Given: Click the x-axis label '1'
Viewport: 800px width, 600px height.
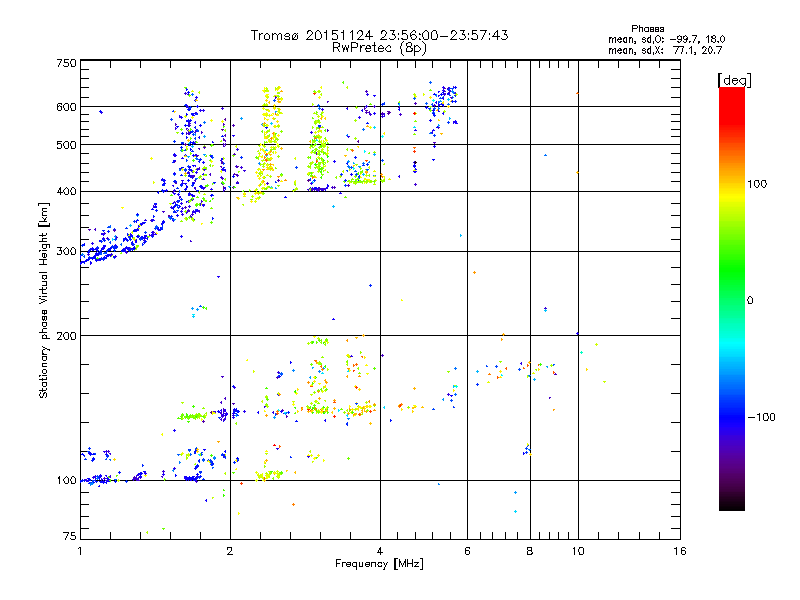Looking at the screenshot, I should 80,551.
